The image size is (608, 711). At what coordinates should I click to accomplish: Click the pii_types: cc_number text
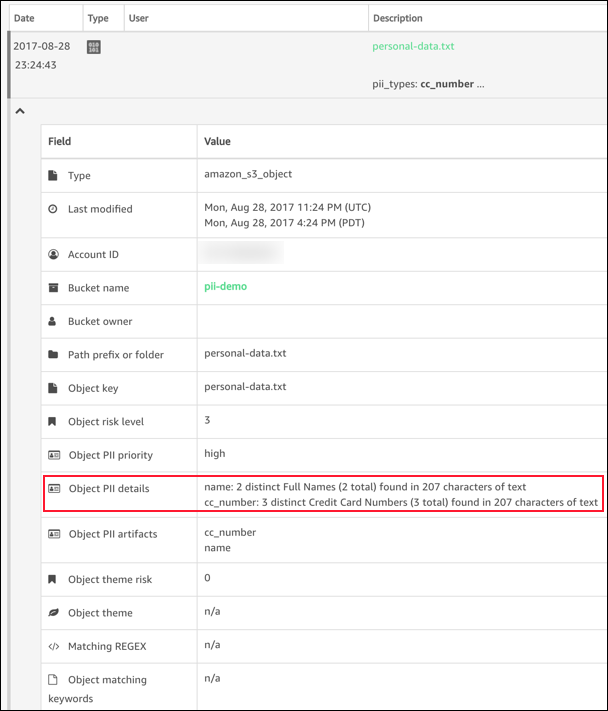click(428, 84)
